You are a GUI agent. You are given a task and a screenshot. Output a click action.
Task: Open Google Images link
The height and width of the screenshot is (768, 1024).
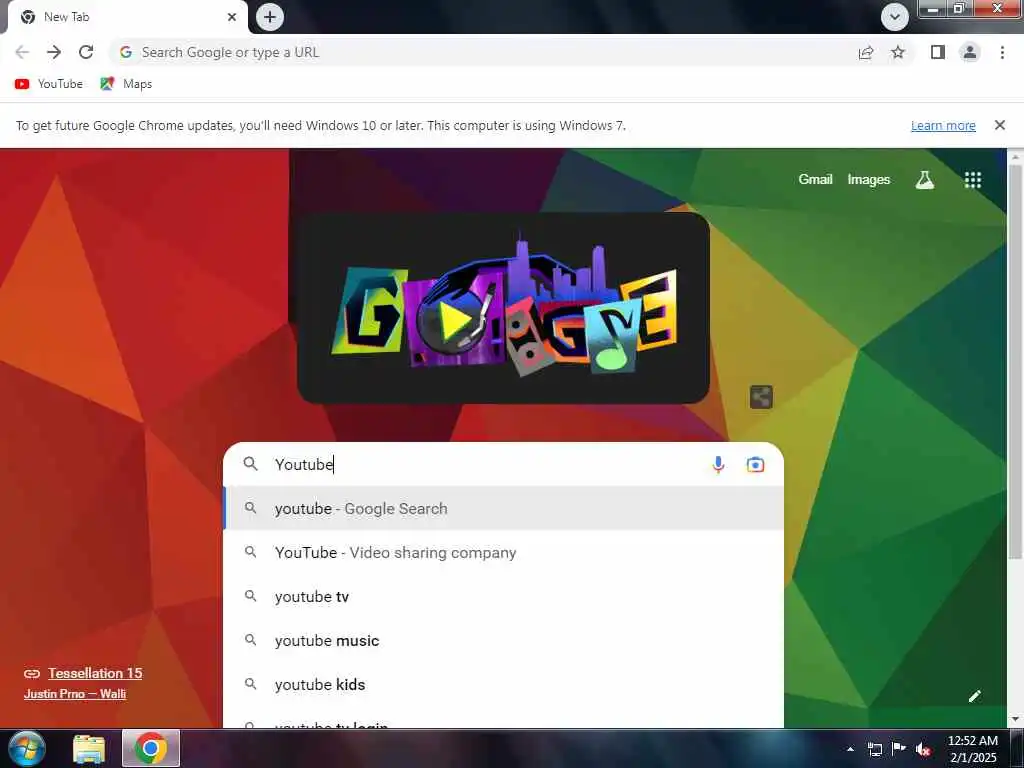point(869,180)
